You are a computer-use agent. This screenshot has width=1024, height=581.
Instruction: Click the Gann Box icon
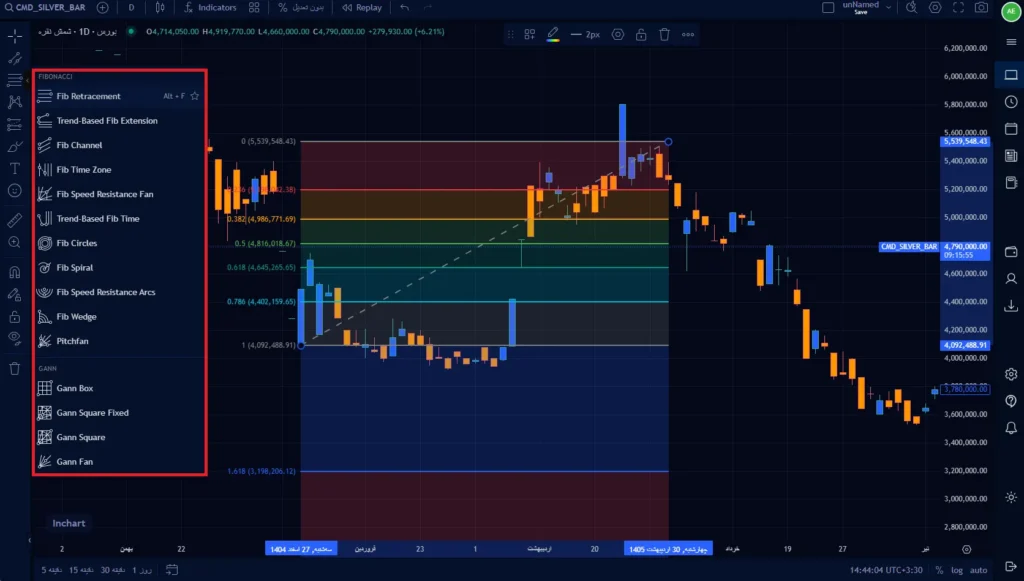pos(44,388)
